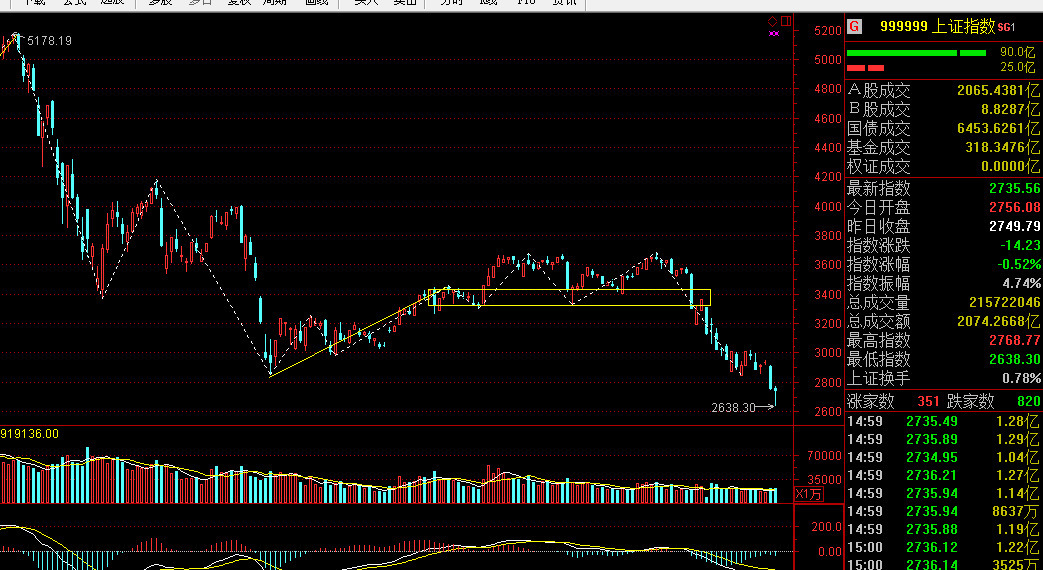
Task: Click the 昨日收盘 value 2749.79
Action: (x=1014, y=226)
